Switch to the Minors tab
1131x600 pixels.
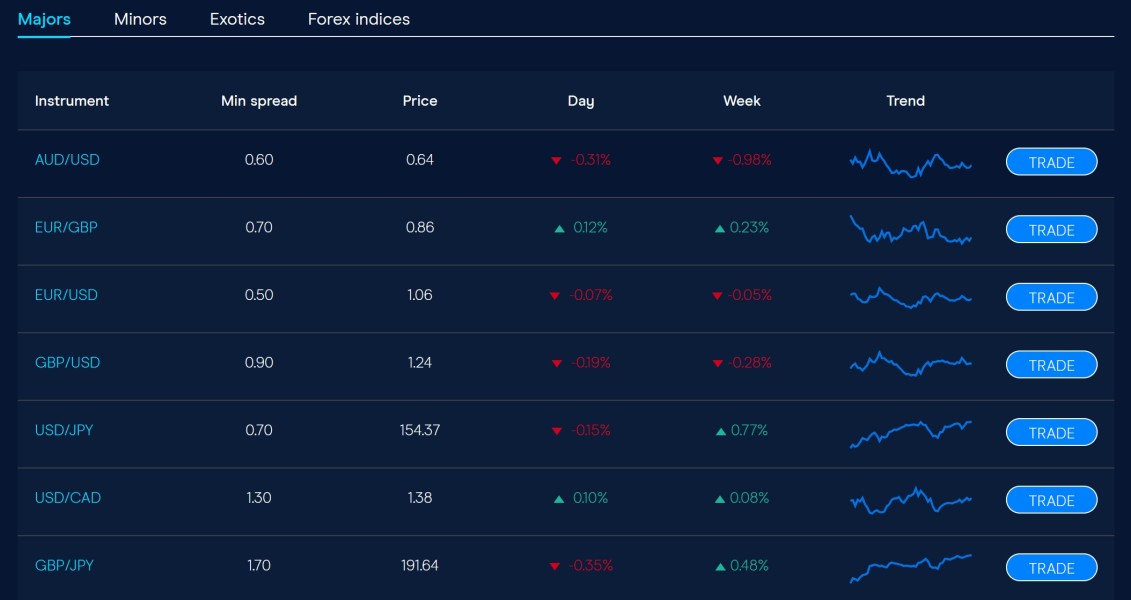pos(140,19)
